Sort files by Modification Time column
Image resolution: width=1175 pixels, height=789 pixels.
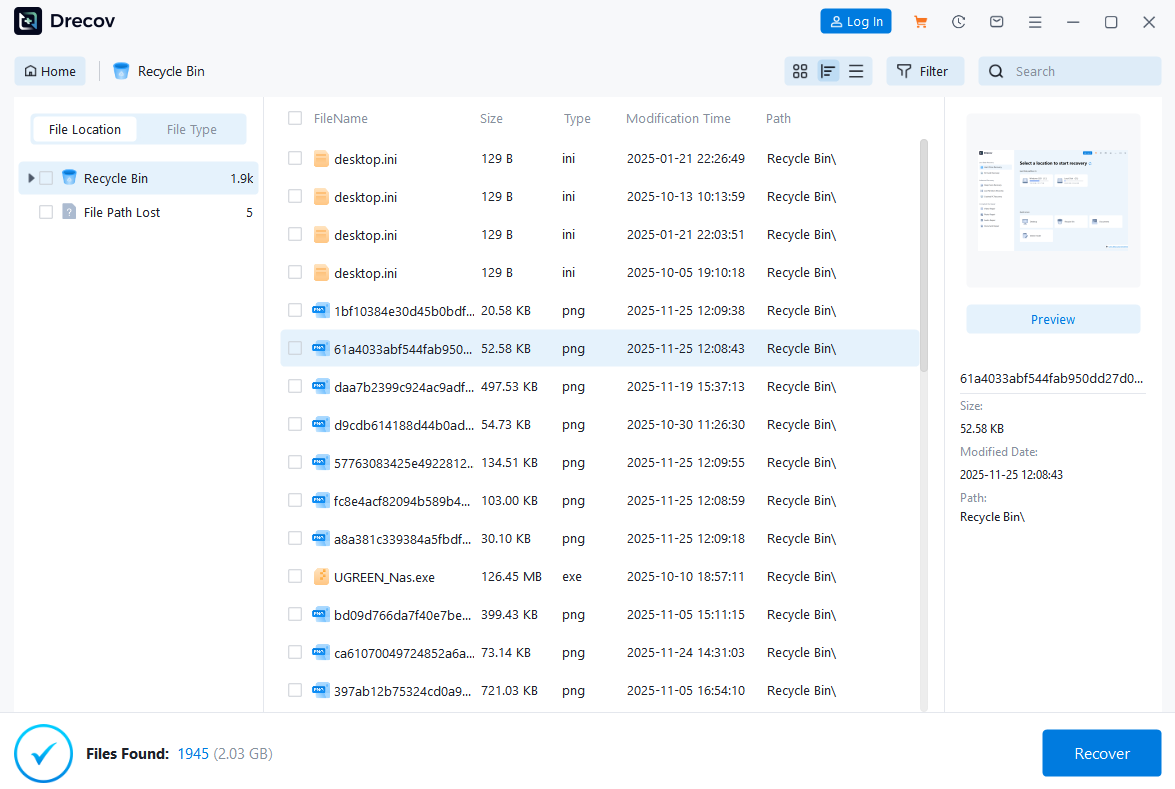point(677,117)
